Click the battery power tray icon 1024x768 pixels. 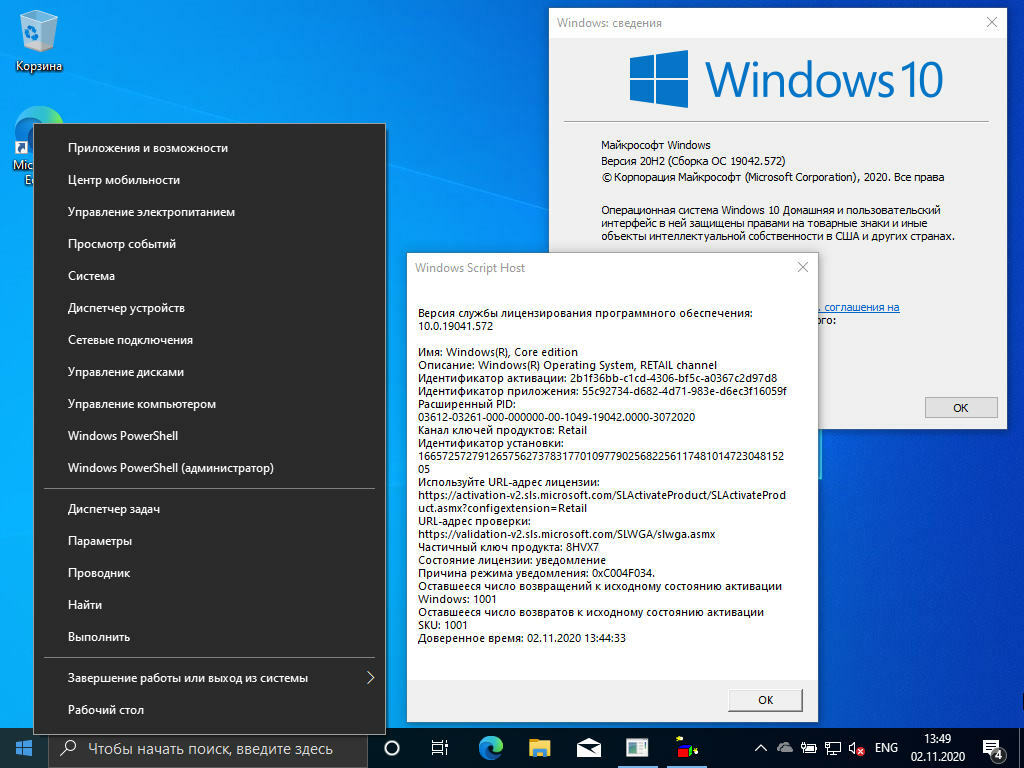coord(808,748)
